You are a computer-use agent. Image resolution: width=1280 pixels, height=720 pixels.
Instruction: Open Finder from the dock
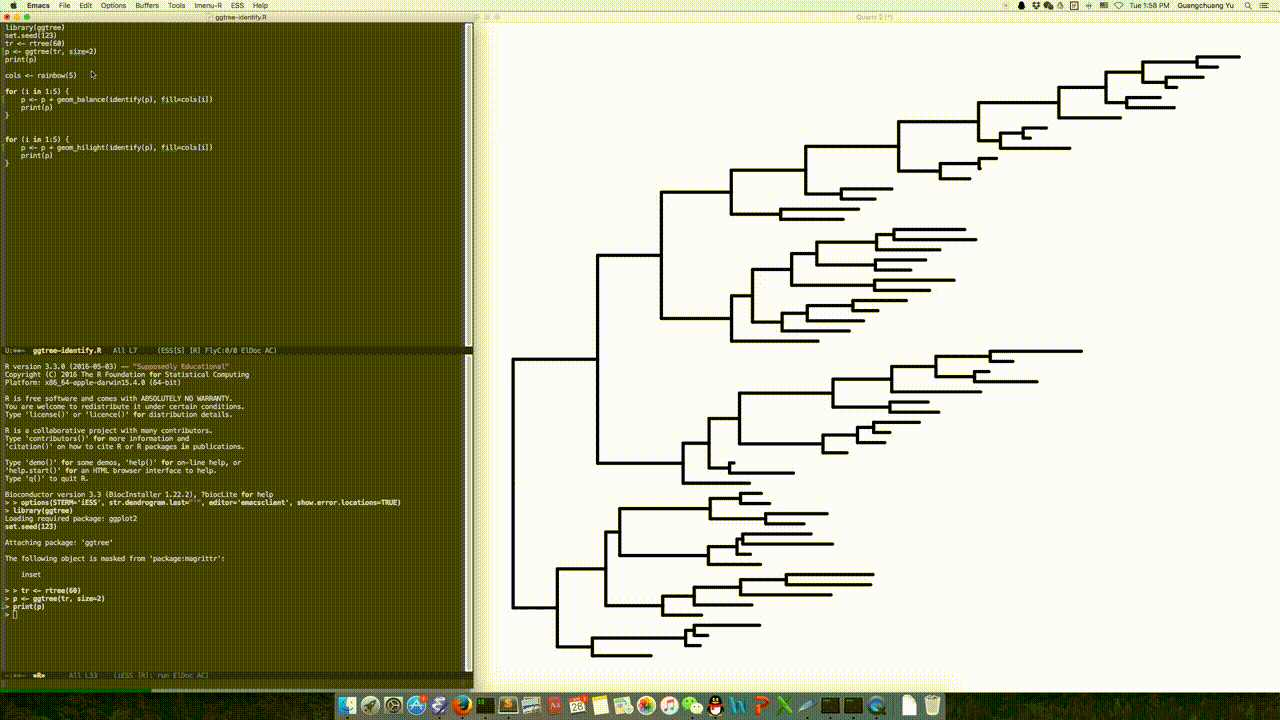[x=347, y=706]
